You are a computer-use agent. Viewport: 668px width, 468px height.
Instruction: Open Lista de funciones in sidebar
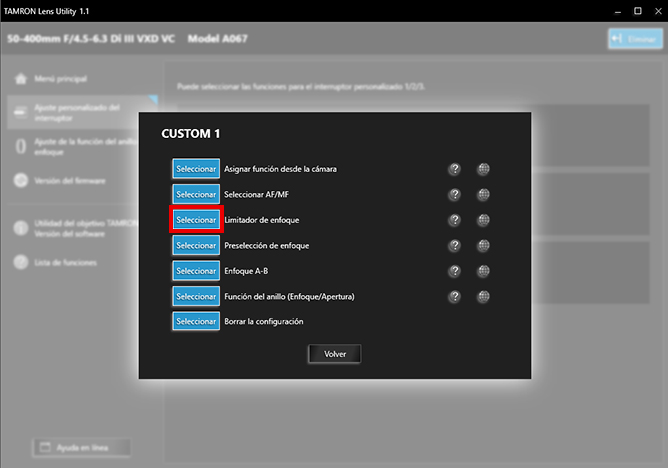coord(66,262)
